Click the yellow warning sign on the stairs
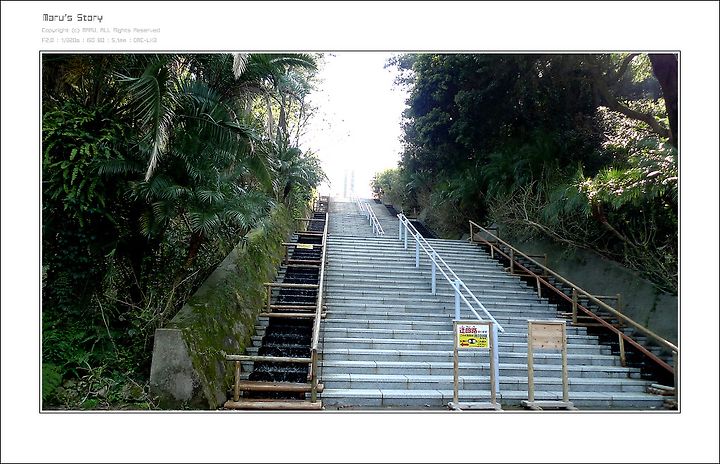Image resolution: width=720 pixels, height=464 pixels. tap(473, 336)
